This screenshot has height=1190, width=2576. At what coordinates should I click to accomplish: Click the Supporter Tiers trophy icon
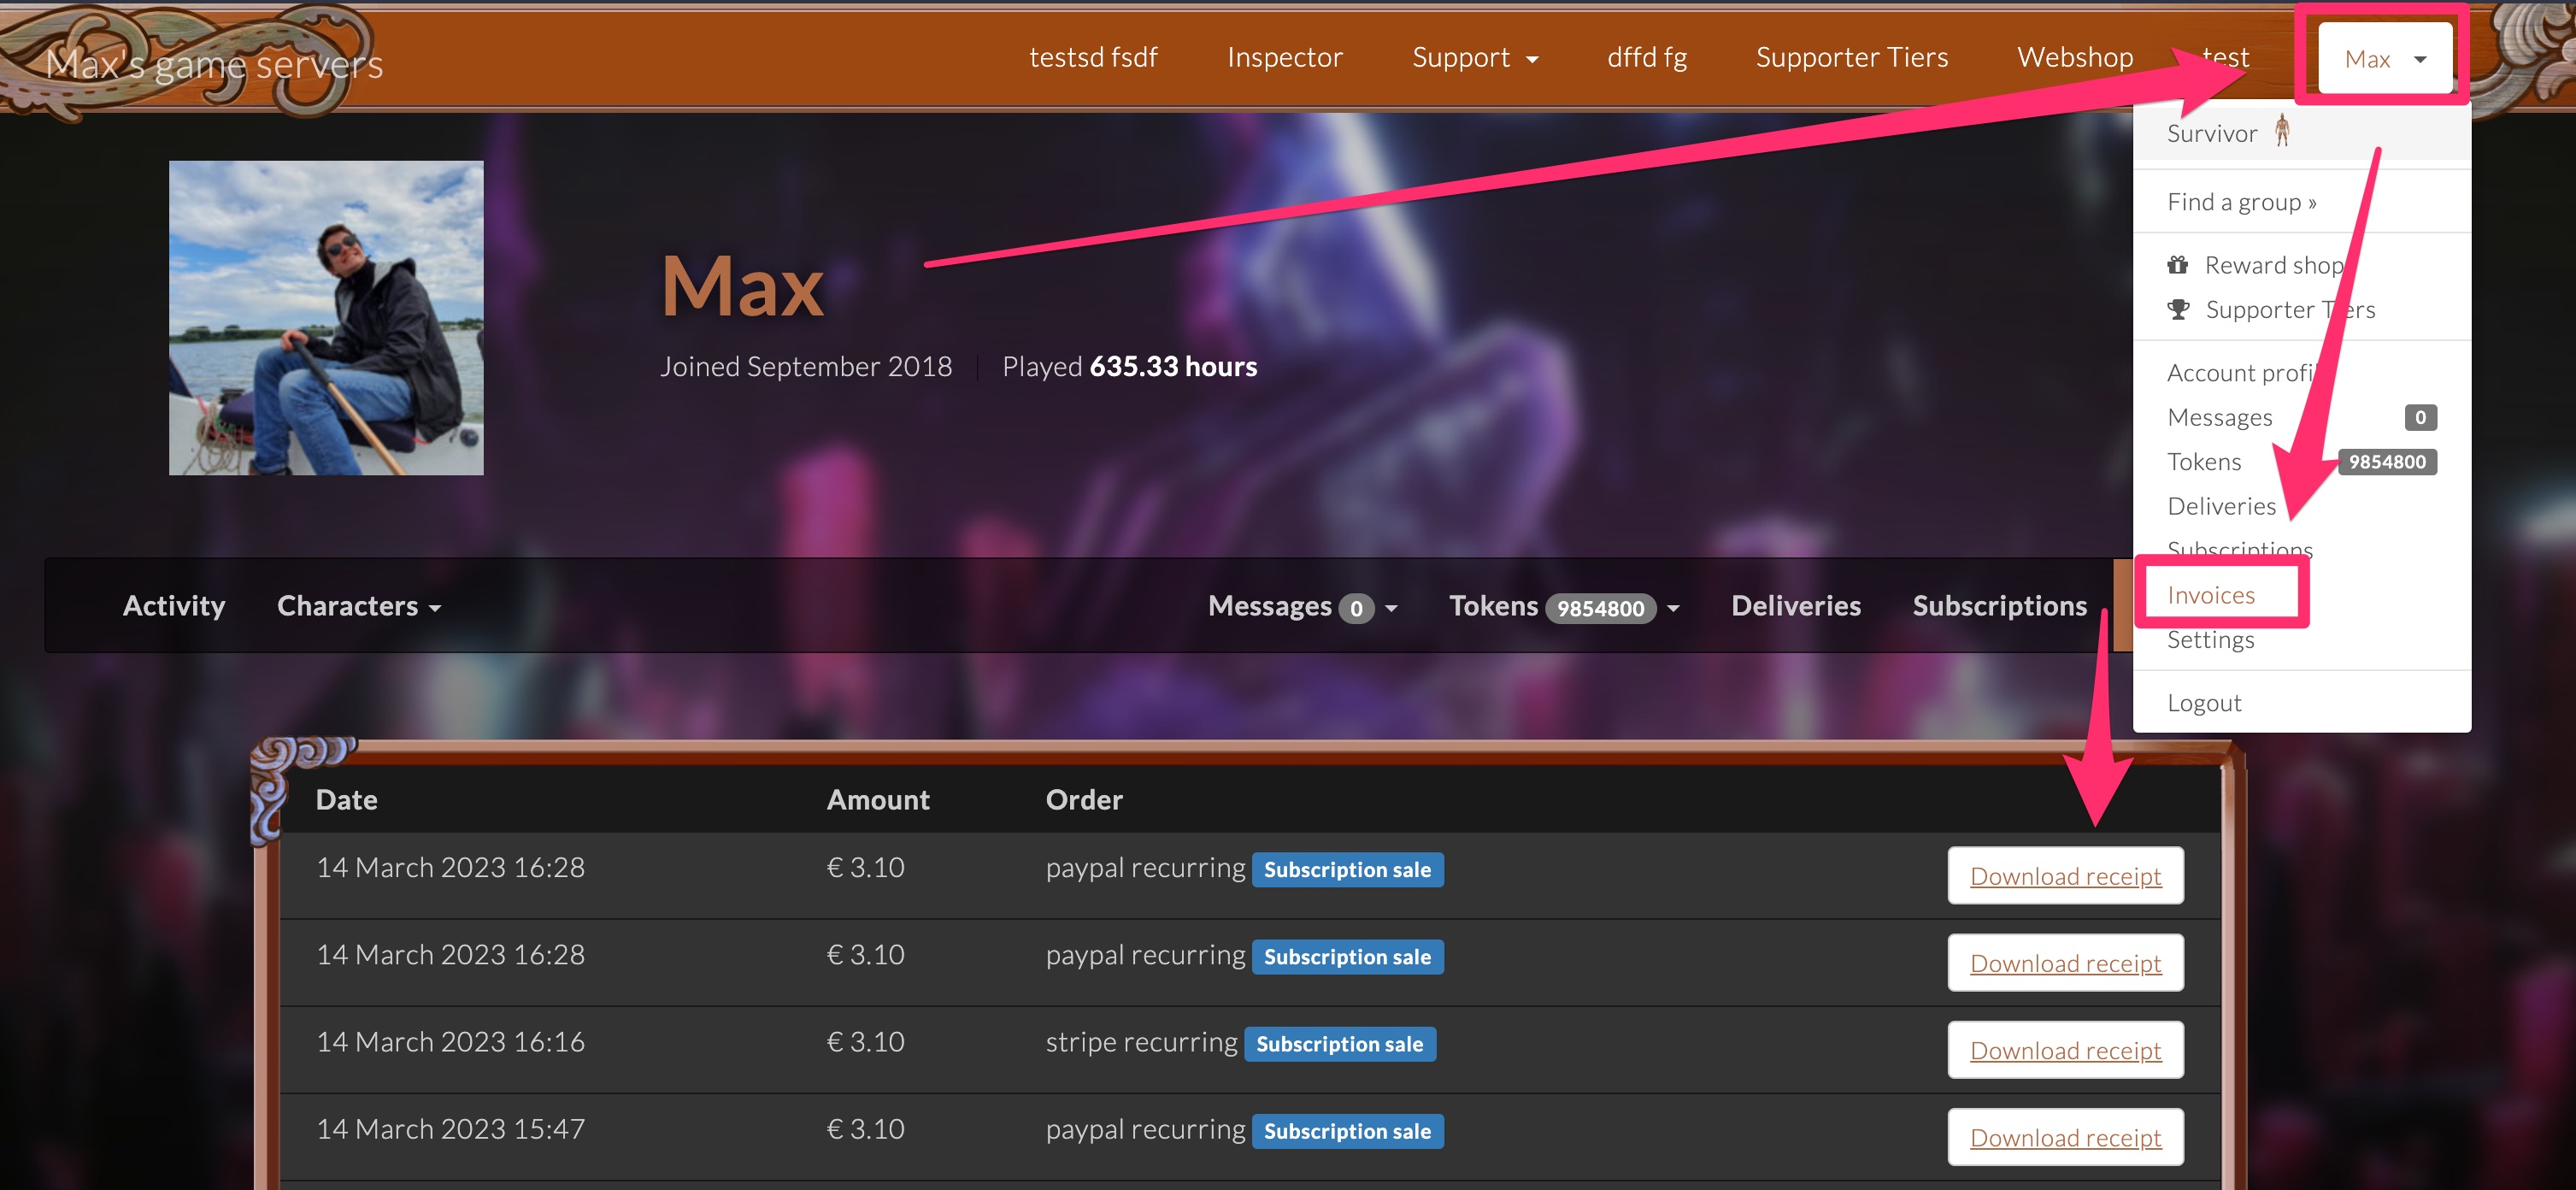pos(2180,309)
